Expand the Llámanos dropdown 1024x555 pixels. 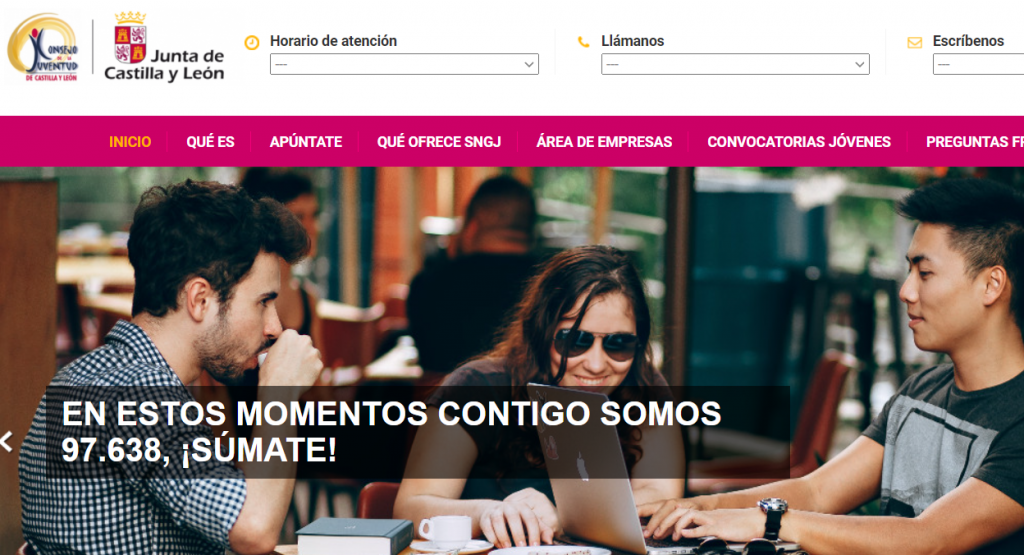735,64
